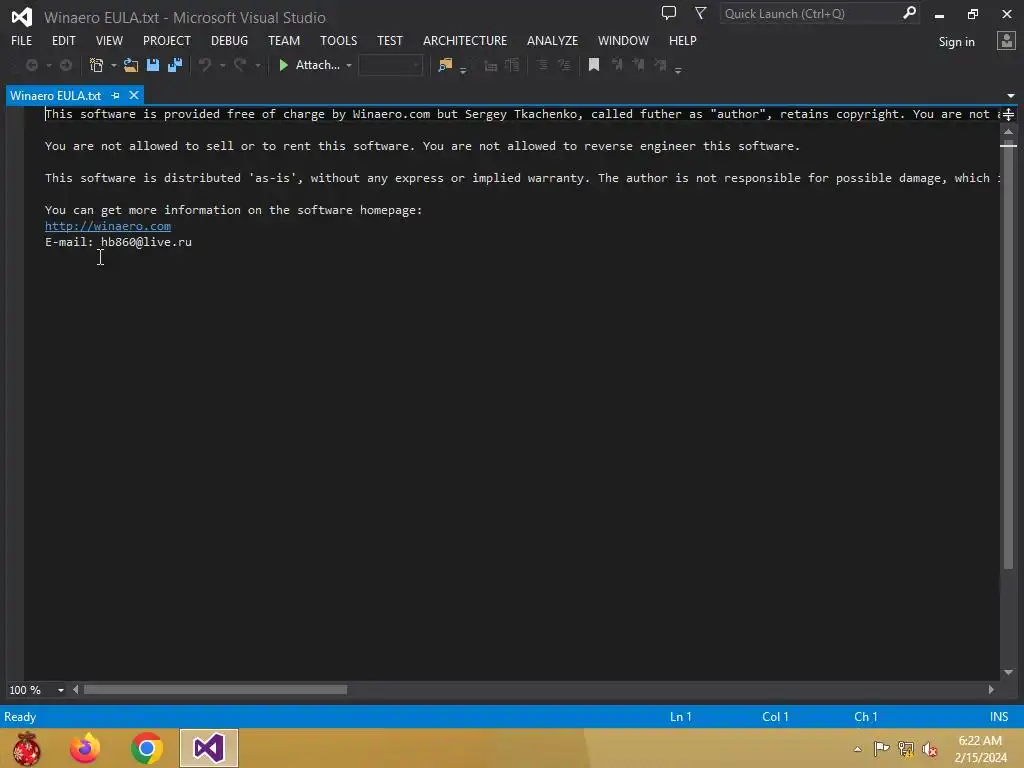1024x768 pixels.
Task: Open Firefox from the taskbar
Action: (86, 748)
